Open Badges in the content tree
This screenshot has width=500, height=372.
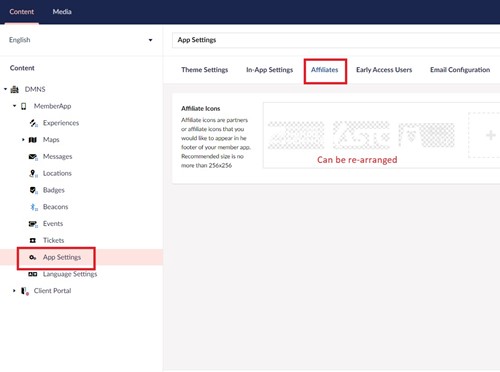(x=54, y=190)
